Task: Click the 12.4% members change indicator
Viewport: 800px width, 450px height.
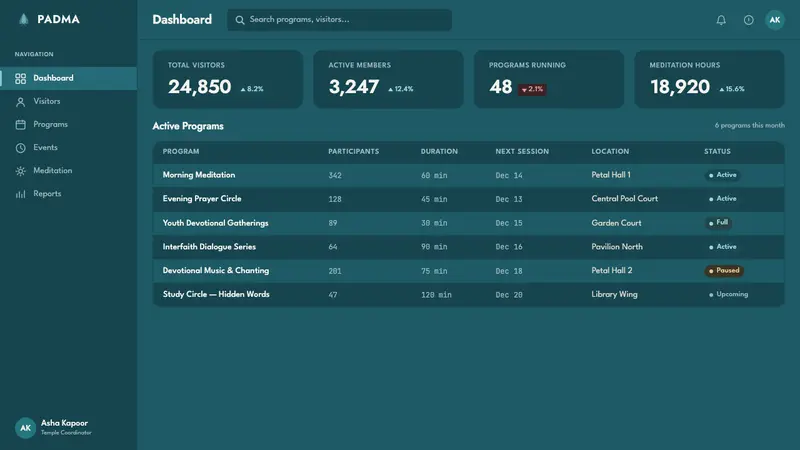Action: point(401,89)
